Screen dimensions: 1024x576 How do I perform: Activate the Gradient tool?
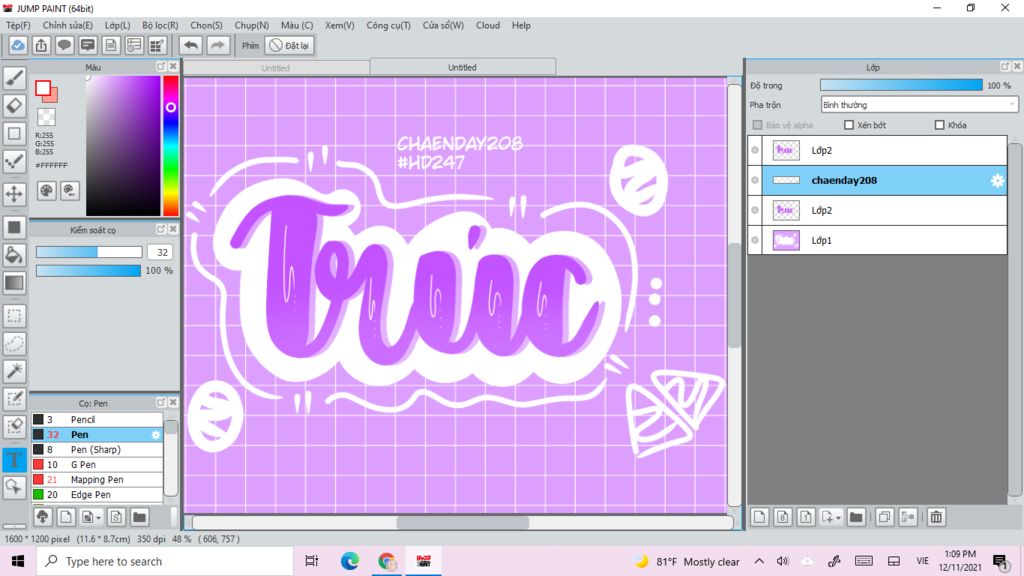click(14, 283)
